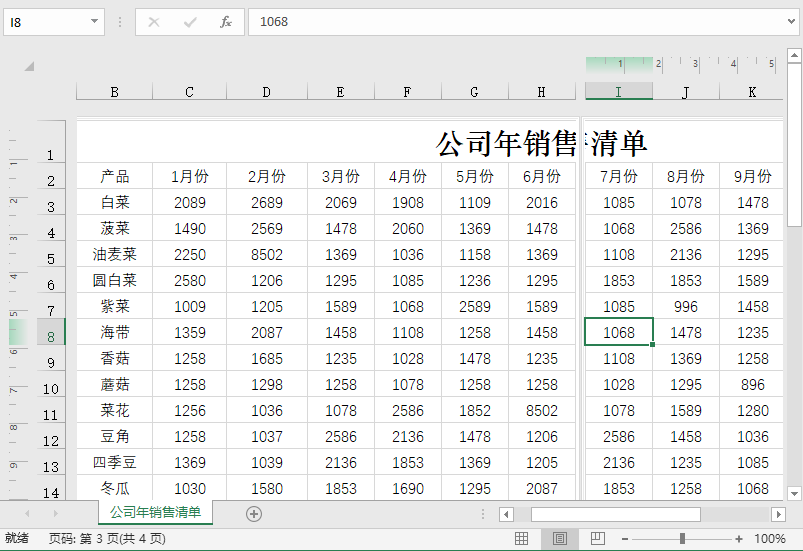Viewport: 803px width, 551px height.
Task: Select column C header
Action: click(189, 92)
